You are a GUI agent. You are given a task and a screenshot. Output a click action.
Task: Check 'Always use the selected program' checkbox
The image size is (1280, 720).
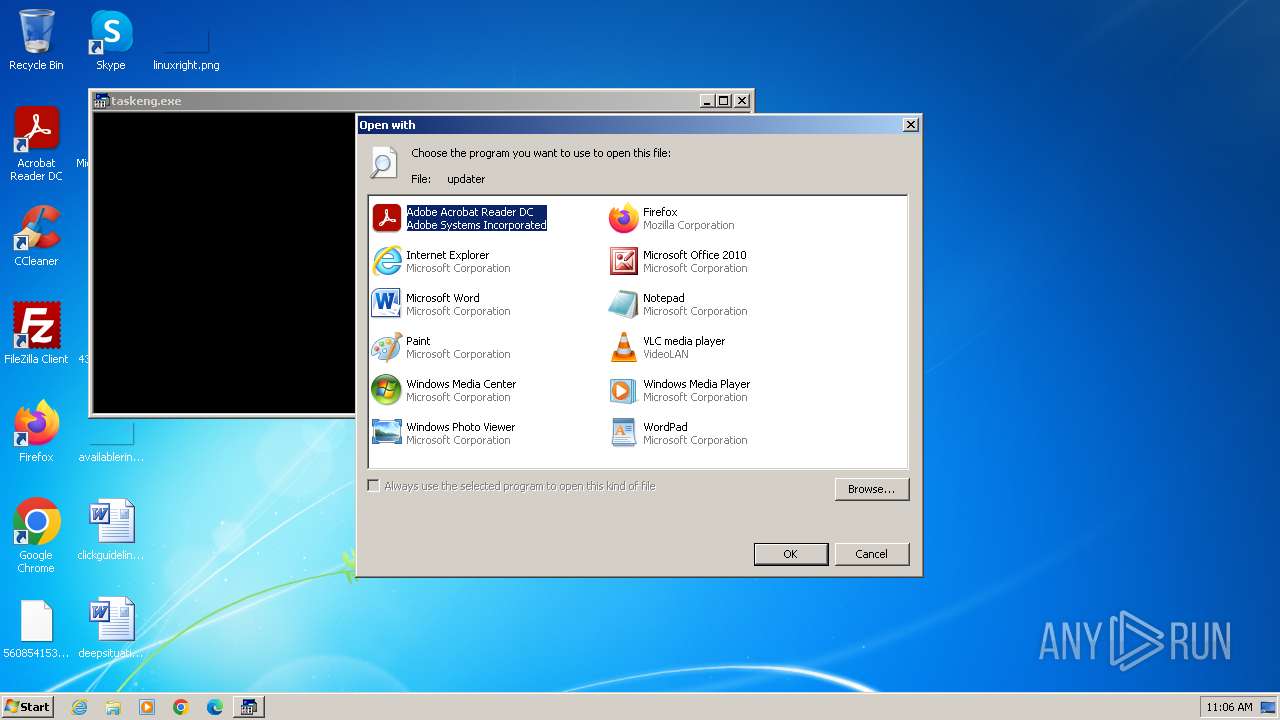[373, 486]
